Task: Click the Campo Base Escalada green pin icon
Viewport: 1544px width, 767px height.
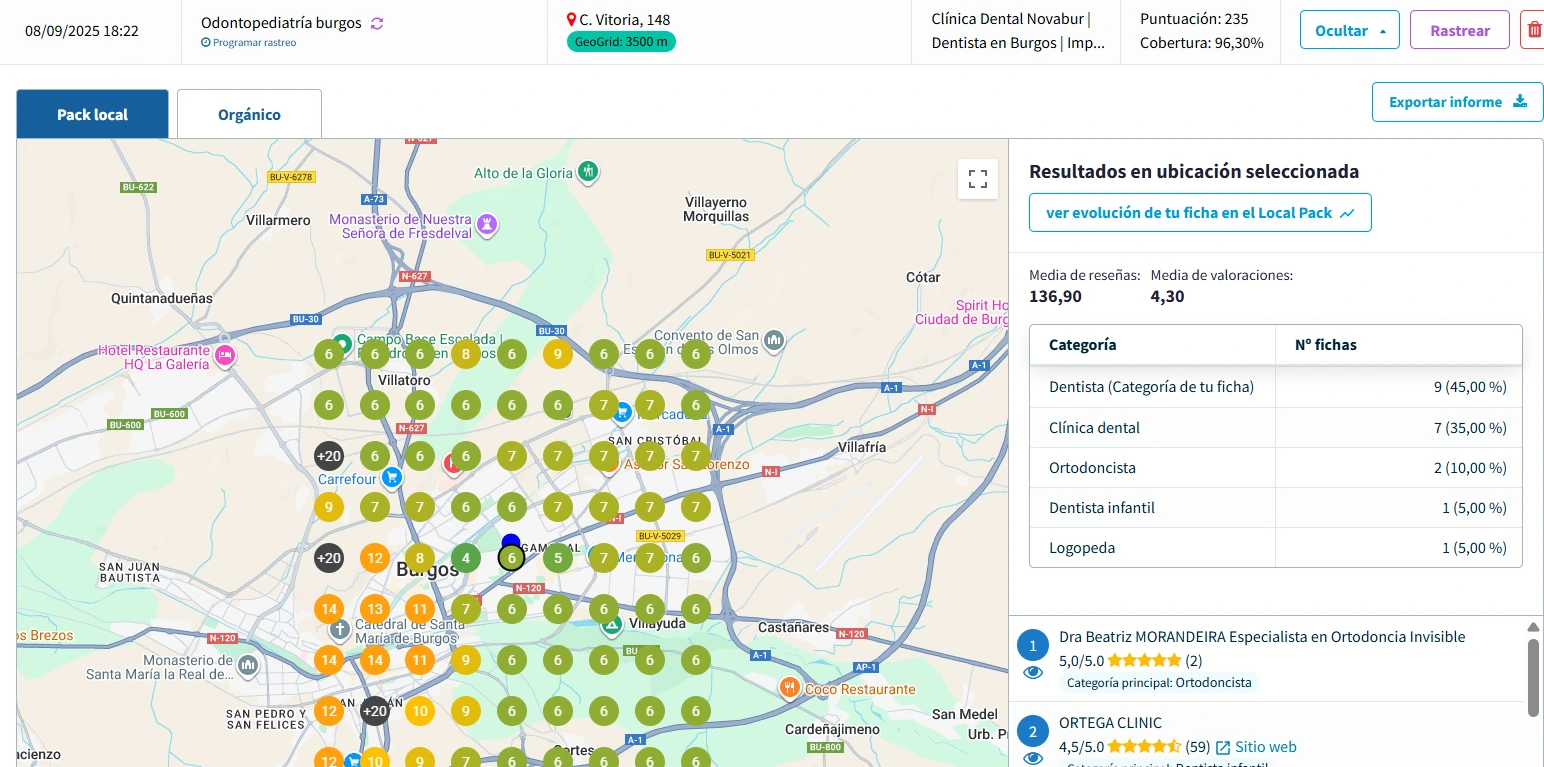Action: click(x=342, y=344)
